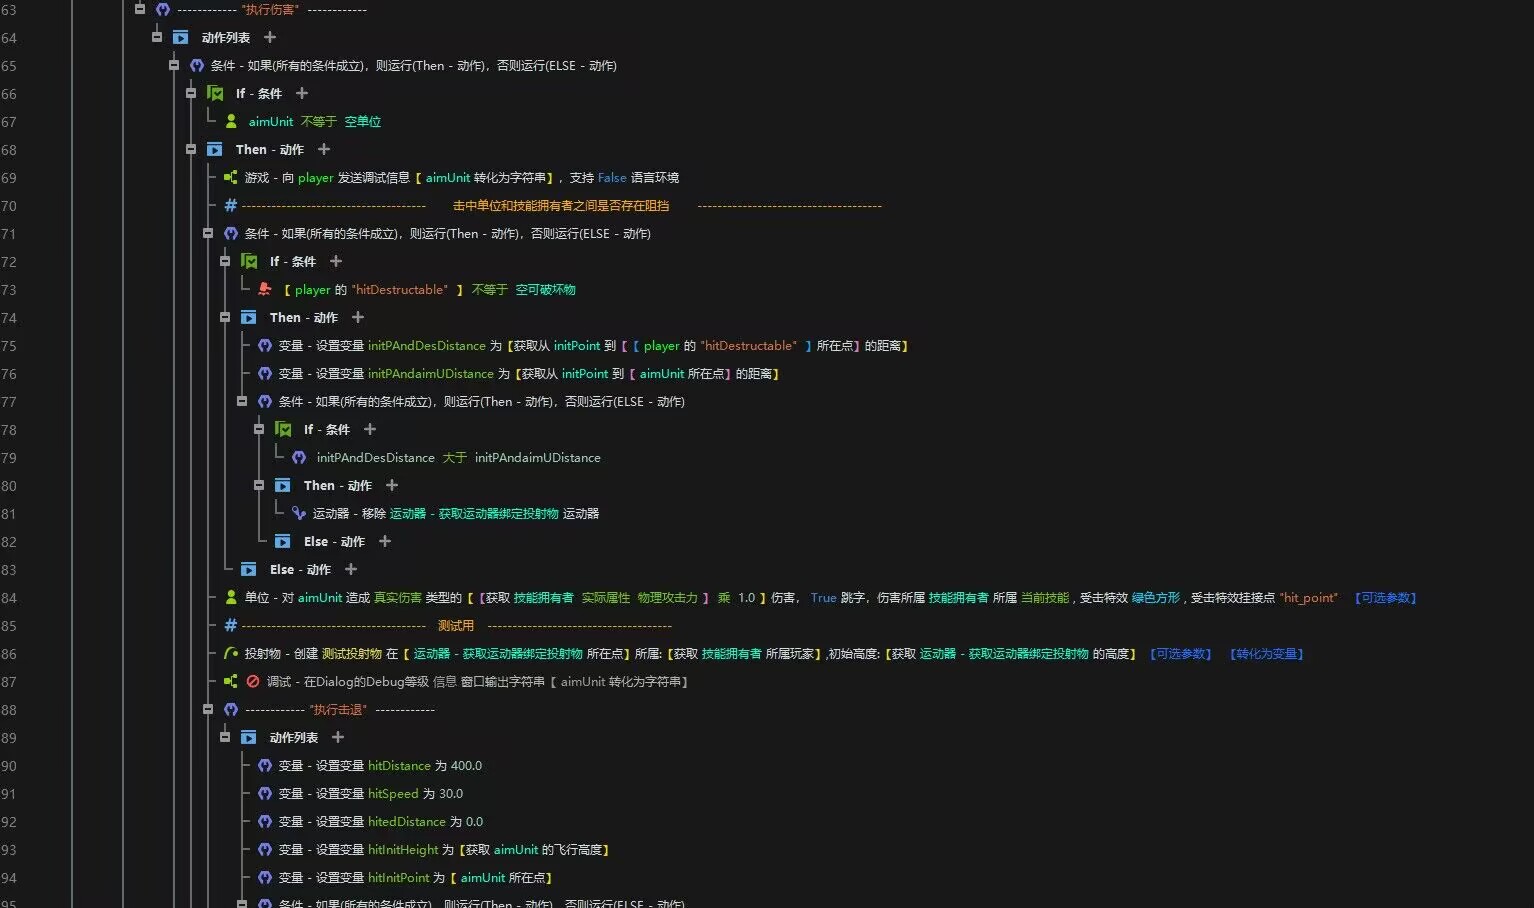Click the variable icon on hitInitPoint line 94
Screen dimensions: 1534x908
(x=265, y=877)
